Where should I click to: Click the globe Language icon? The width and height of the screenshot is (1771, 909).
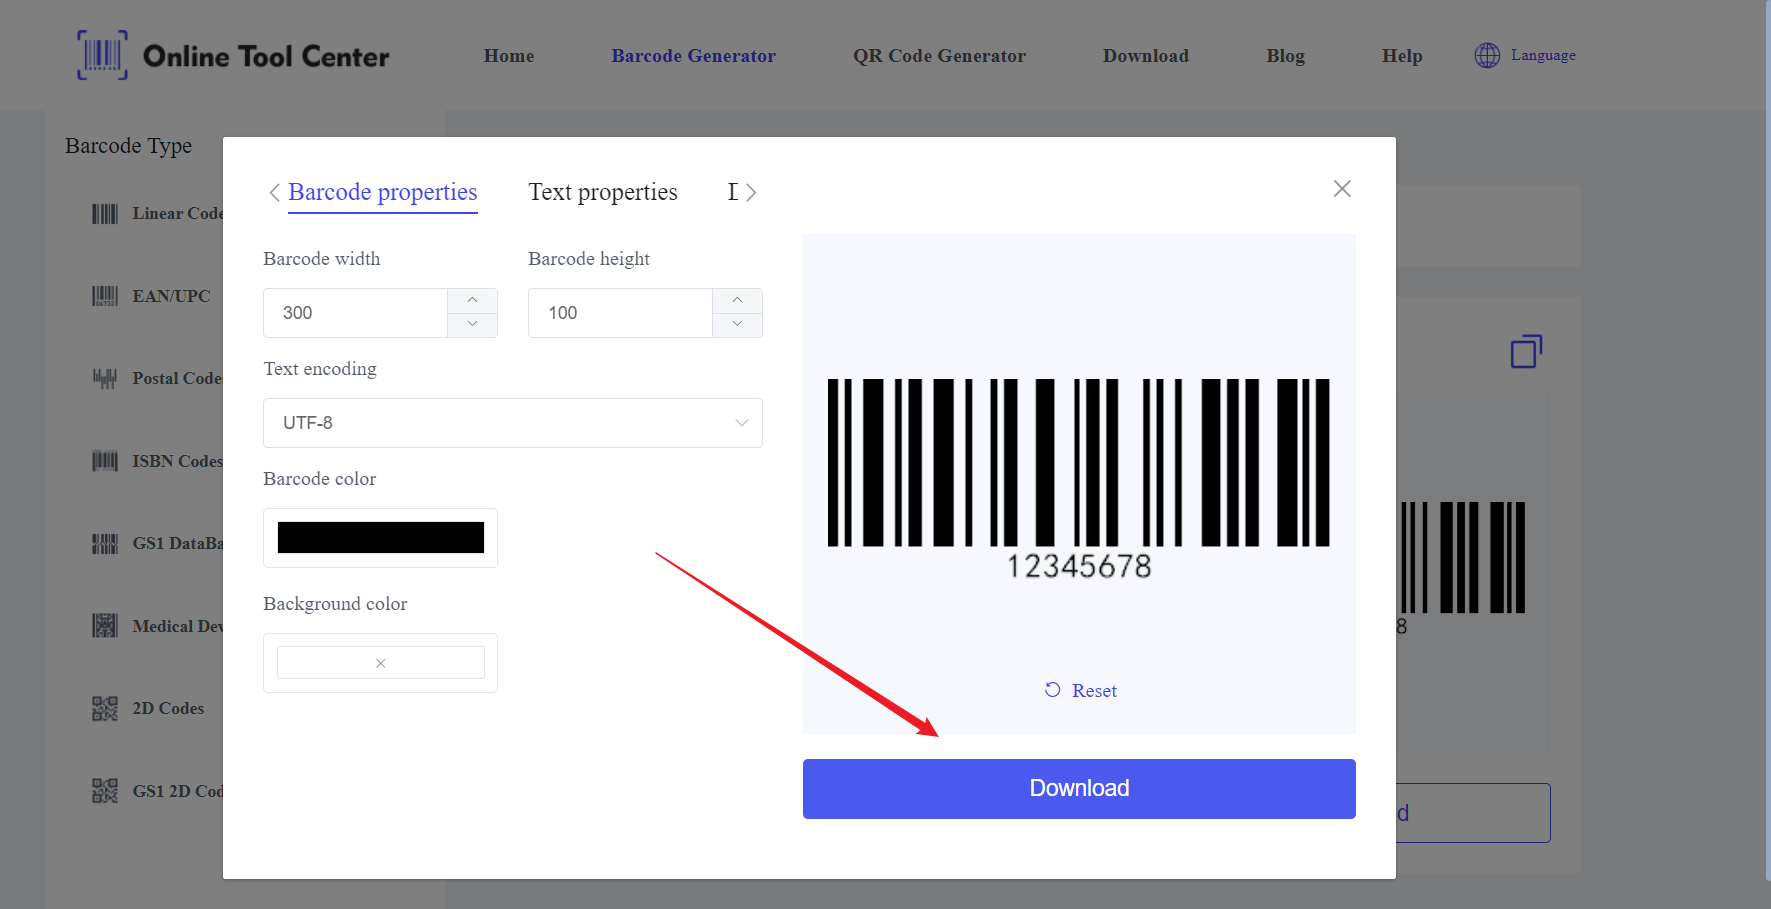pyautogui.click(x=1487, y=55)
